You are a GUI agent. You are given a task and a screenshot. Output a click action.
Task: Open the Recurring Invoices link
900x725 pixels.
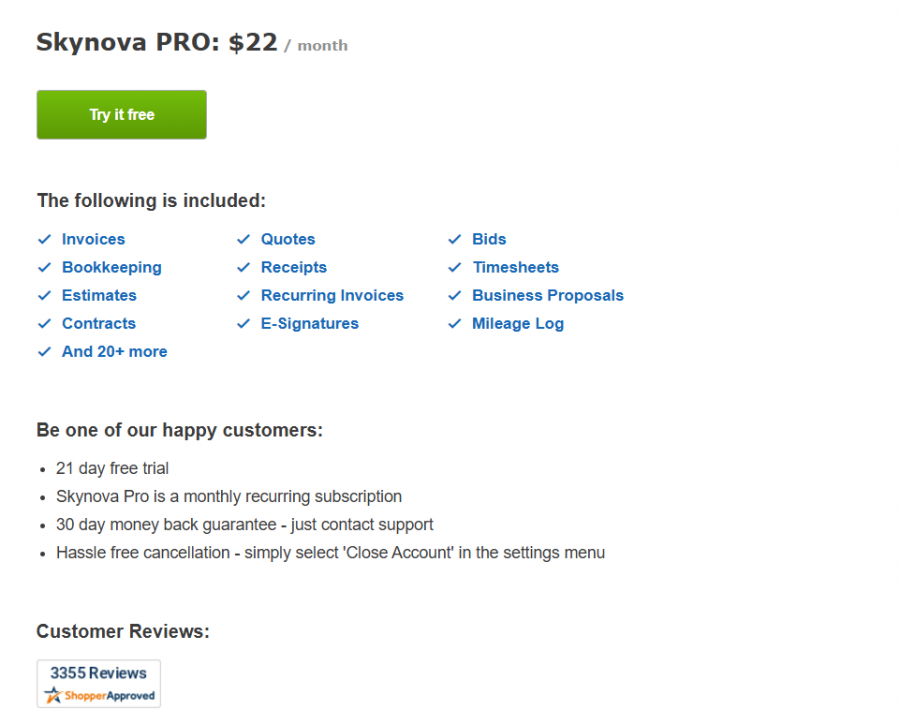tap(332, 295)
